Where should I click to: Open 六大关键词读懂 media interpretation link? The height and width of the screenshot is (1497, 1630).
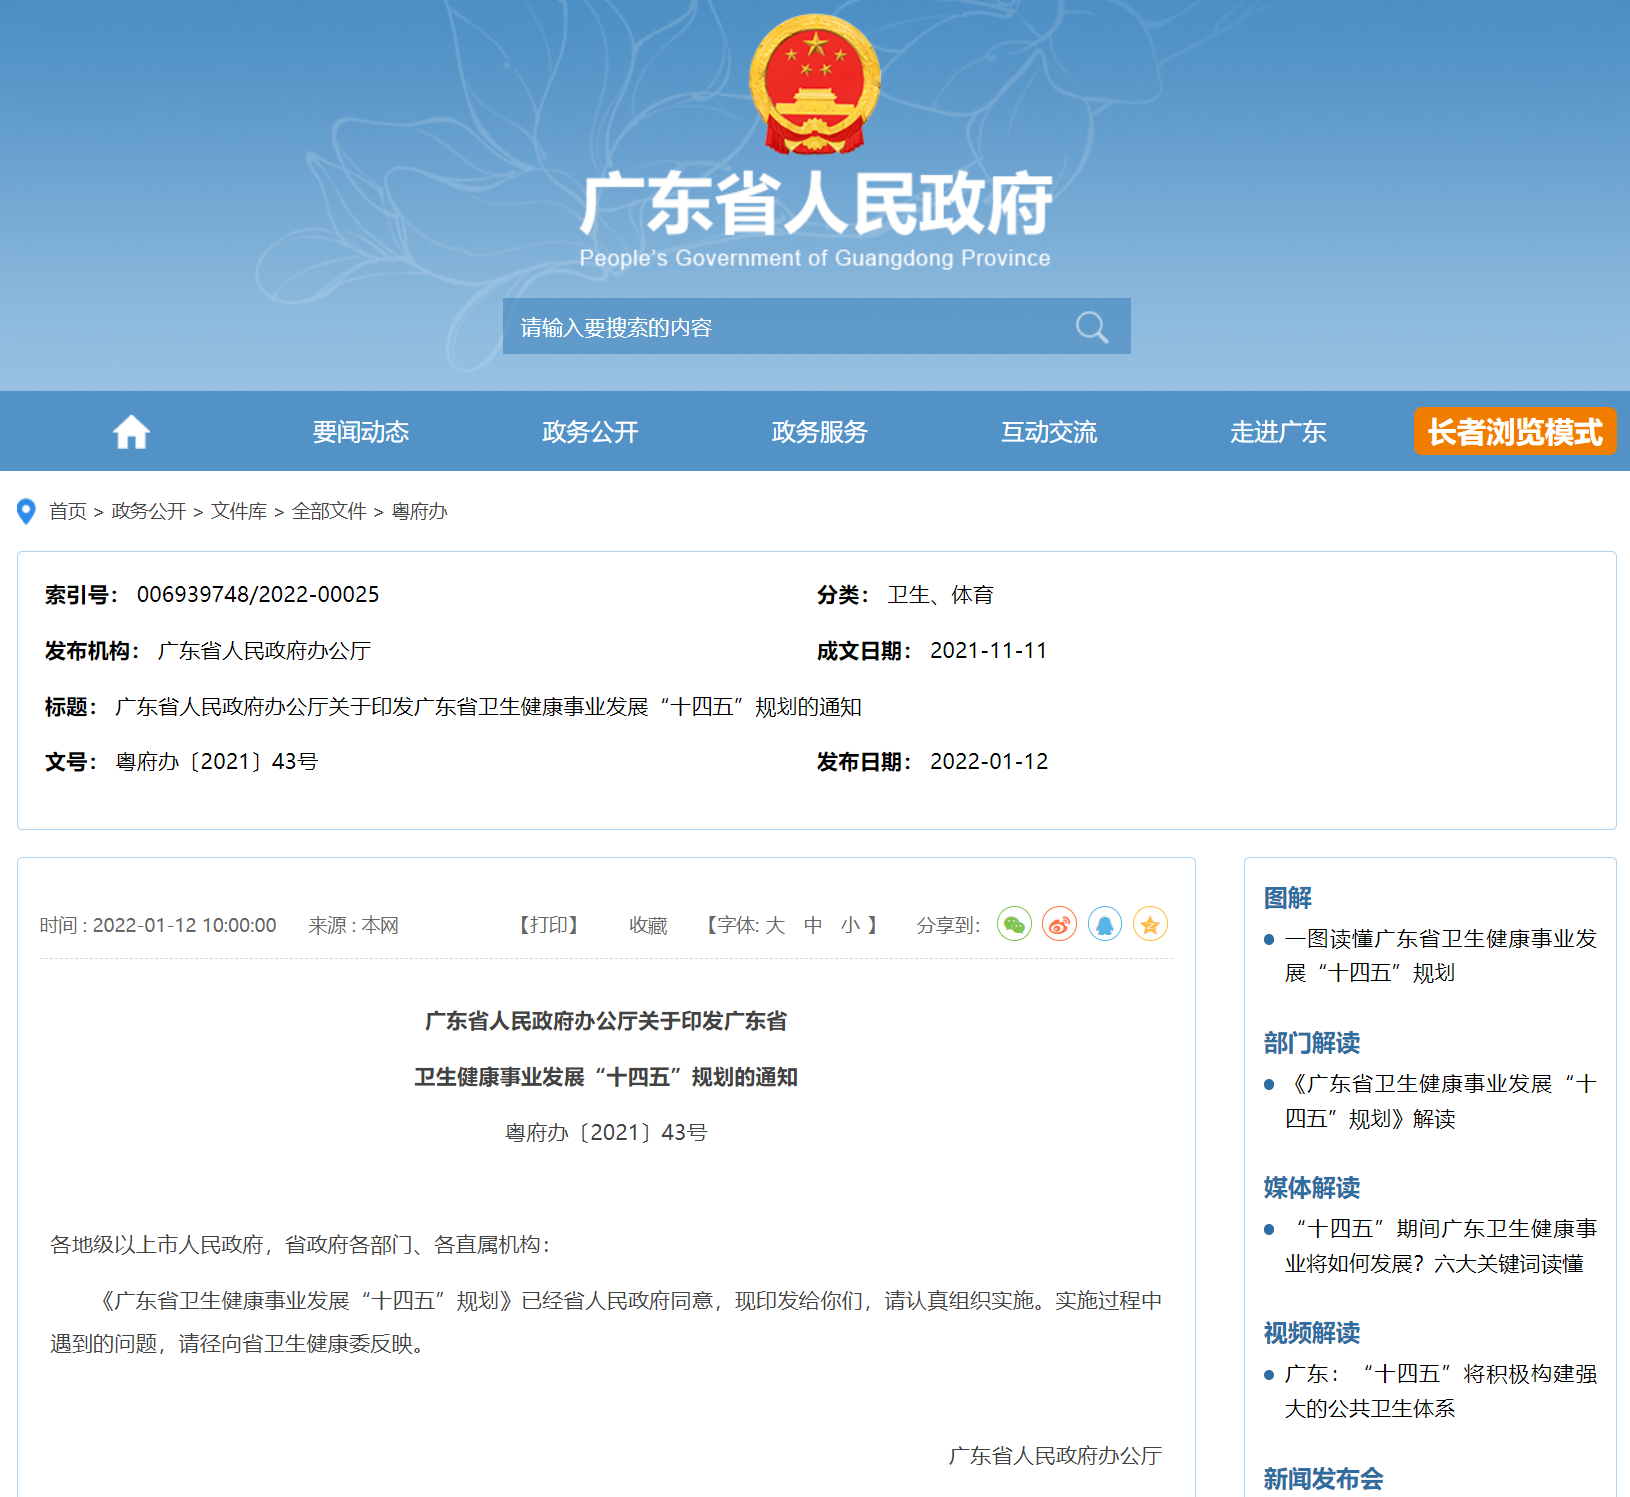coord(1440,1246)
